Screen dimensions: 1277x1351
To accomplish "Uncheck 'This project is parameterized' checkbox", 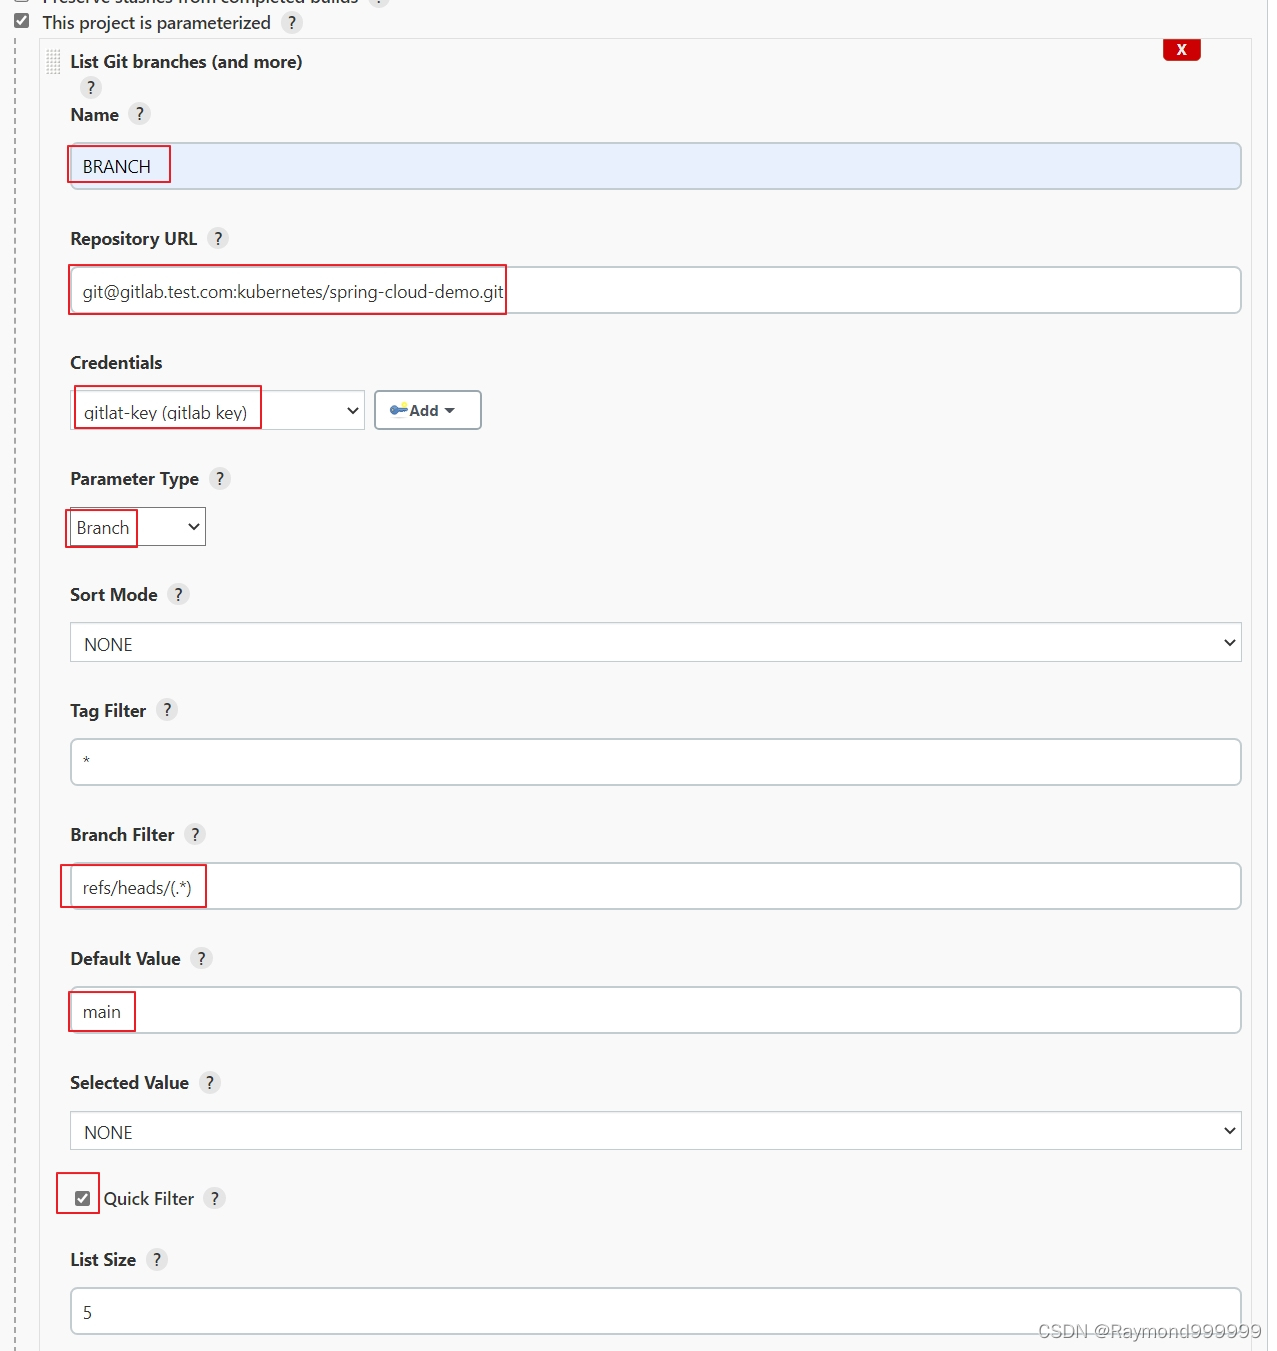I will click(x=21, y=20).
